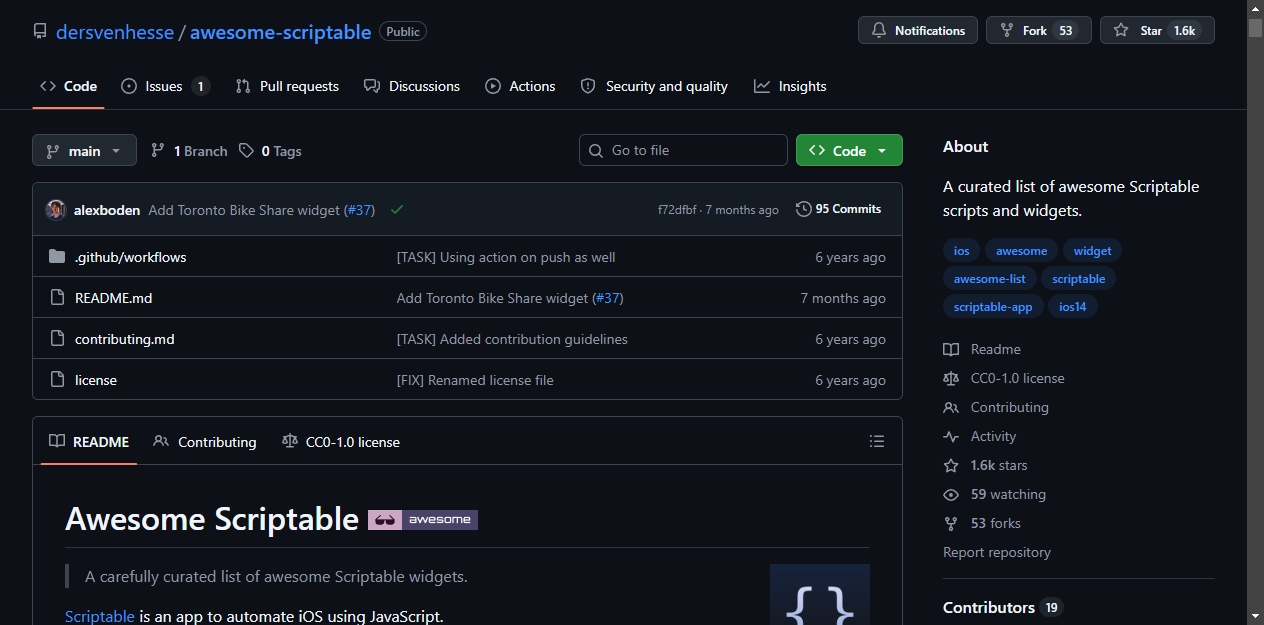Click the awesome topic tag

coord(1021,251)
